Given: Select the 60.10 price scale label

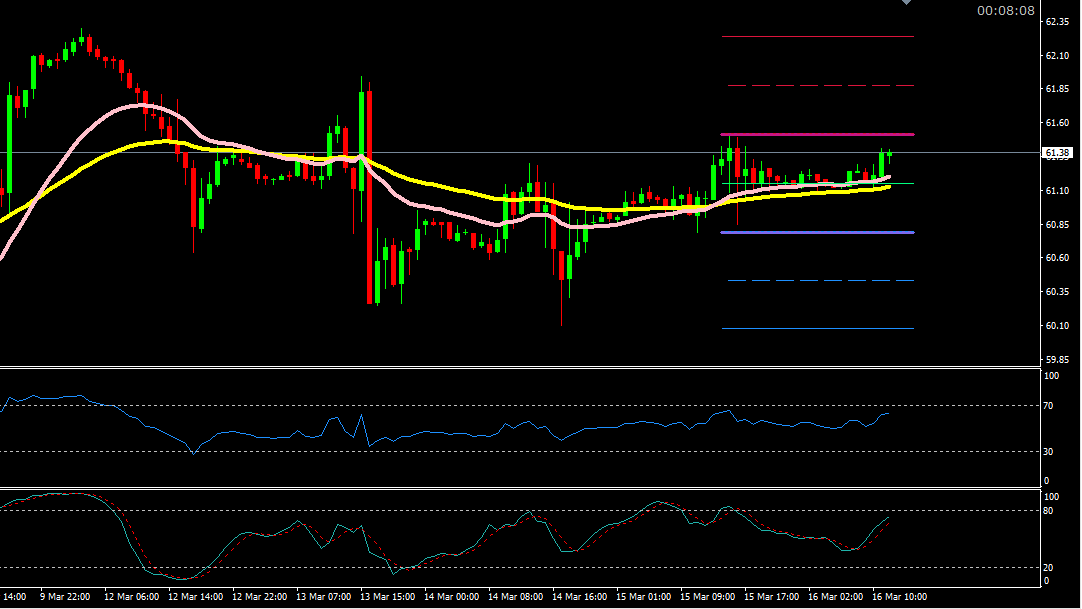Looking at the screenshot, I should tap(1057, 326).
